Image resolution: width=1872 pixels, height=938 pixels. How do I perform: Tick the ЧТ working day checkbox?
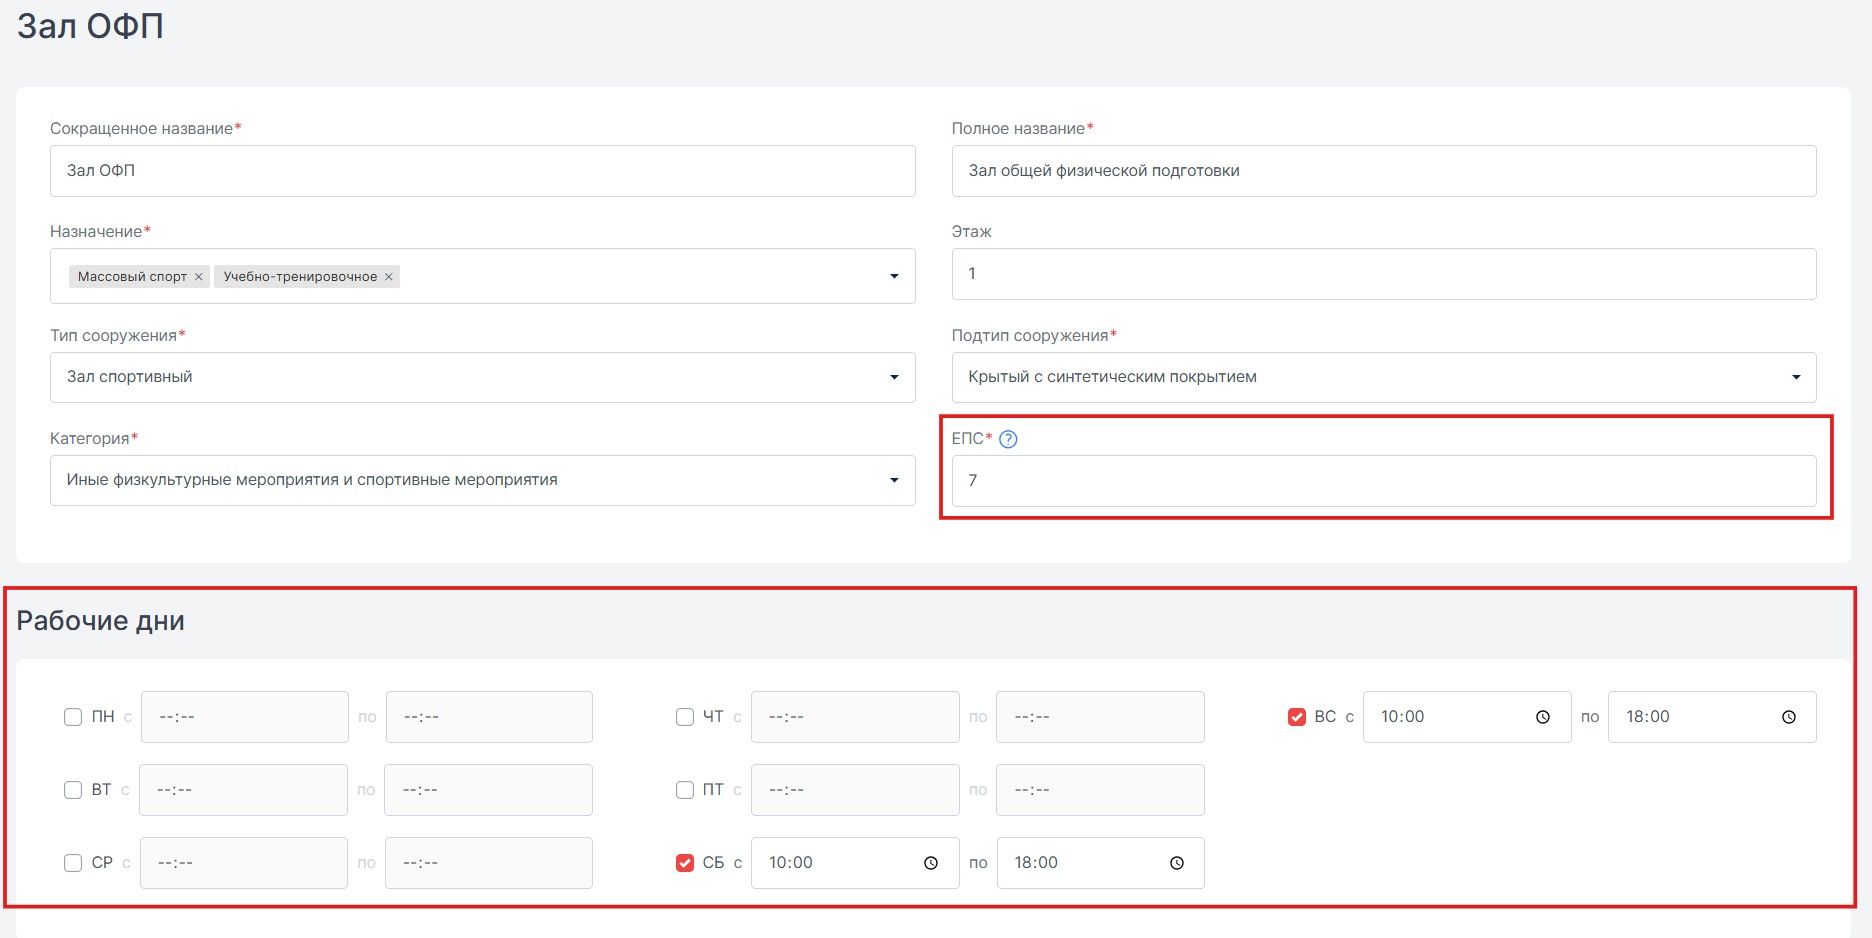click(x=685, y=717)
